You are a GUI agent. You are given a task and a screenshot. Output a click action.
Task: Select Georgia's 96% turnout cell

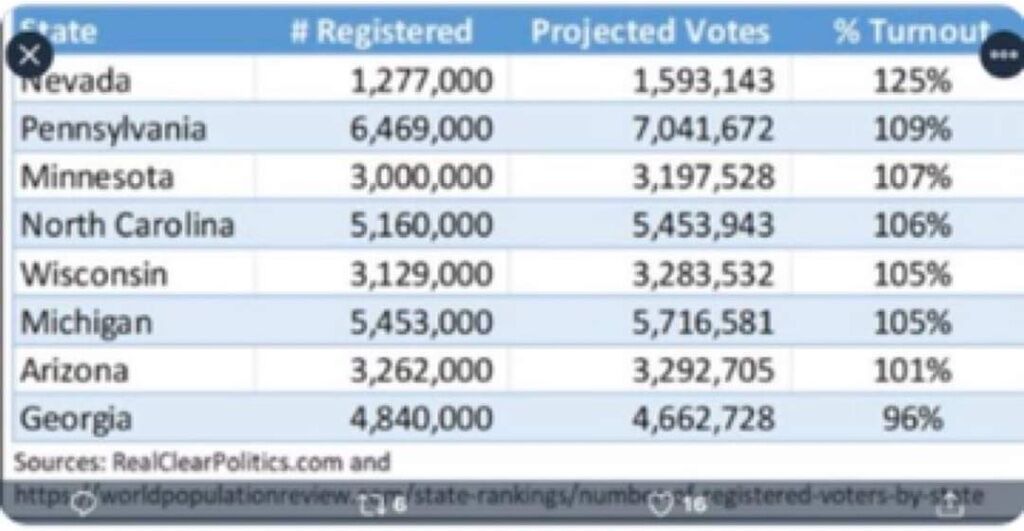tap(912, 419)
